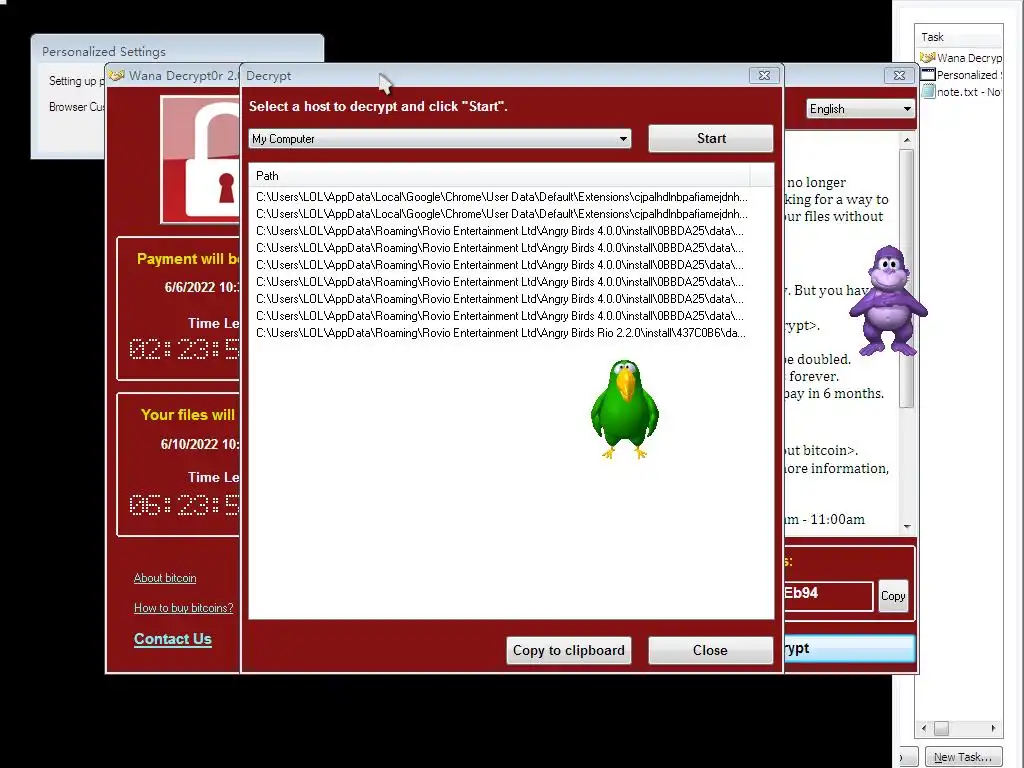Viewport: 1024px width, 768px height.
Task: Click the Wana Decrypt0r title bar icon
Action: 117,76
